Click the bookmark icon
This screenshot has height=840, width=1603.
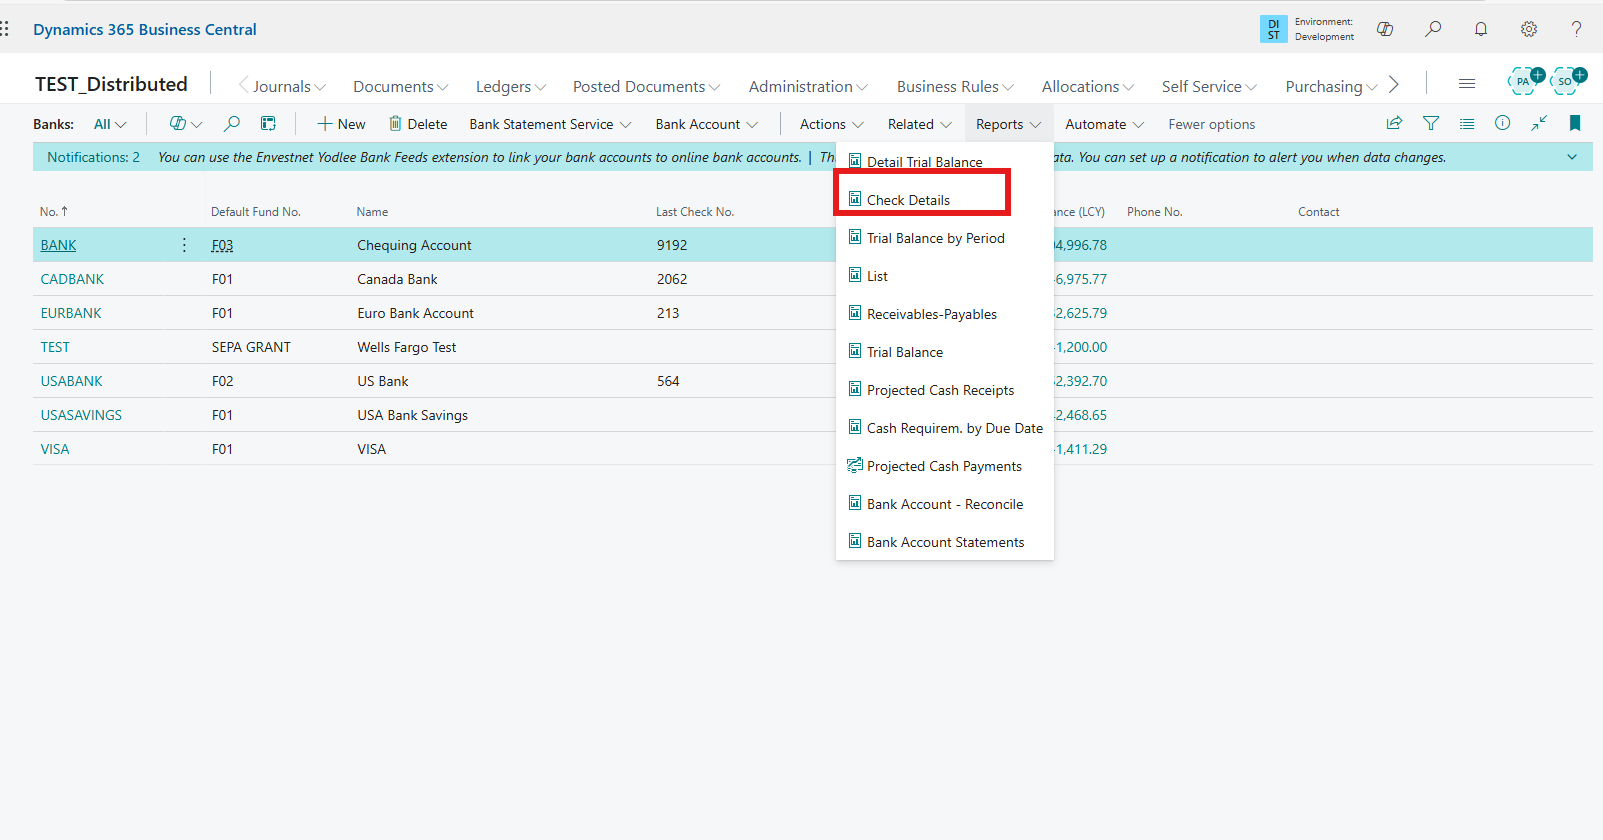[1575, 123]
